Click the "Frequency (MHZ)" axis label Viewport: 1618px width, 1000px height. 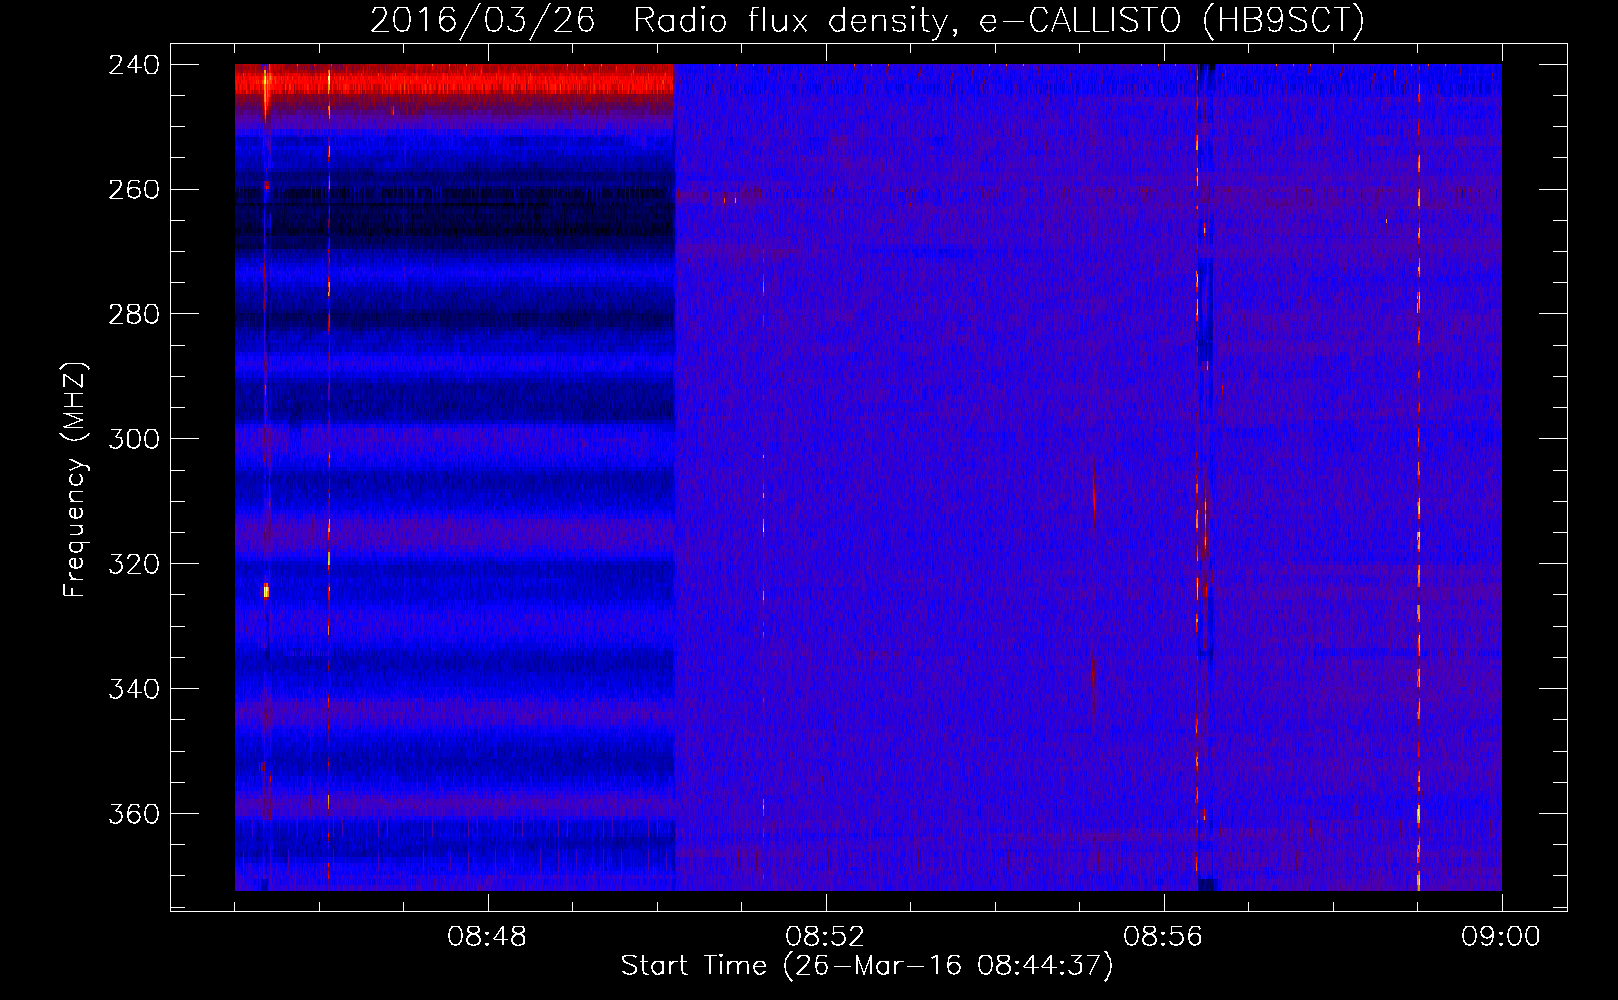point(75,480)
